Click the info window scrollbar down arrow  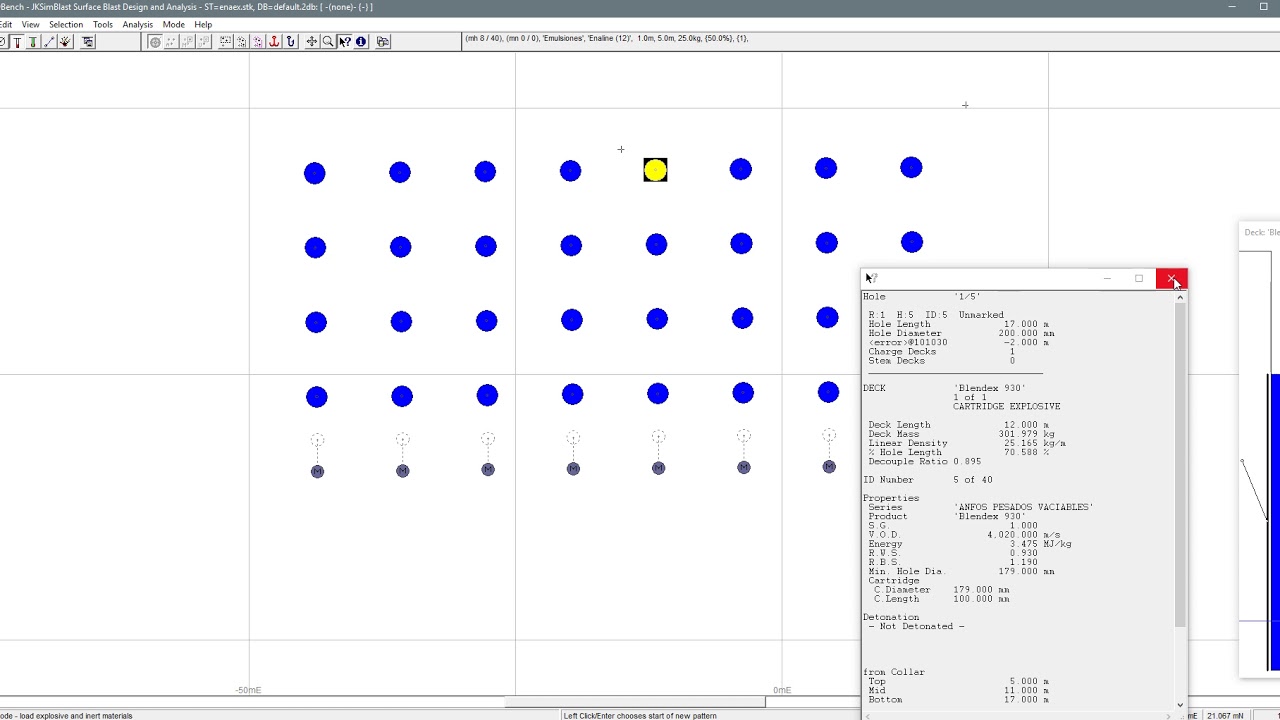coord(1180,705)
